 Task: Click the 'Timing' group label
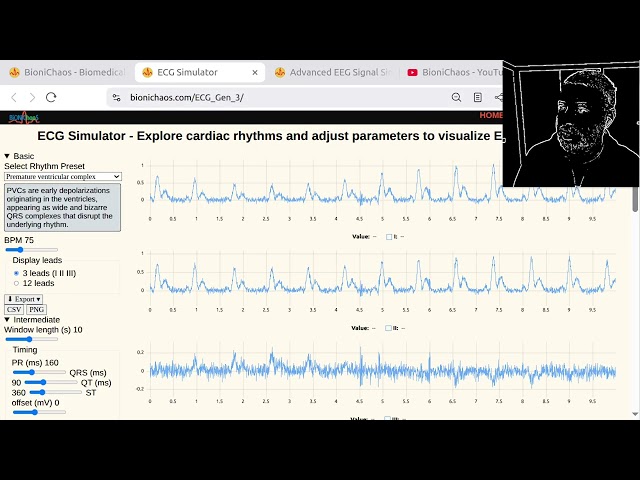click(x=25, y=349)
